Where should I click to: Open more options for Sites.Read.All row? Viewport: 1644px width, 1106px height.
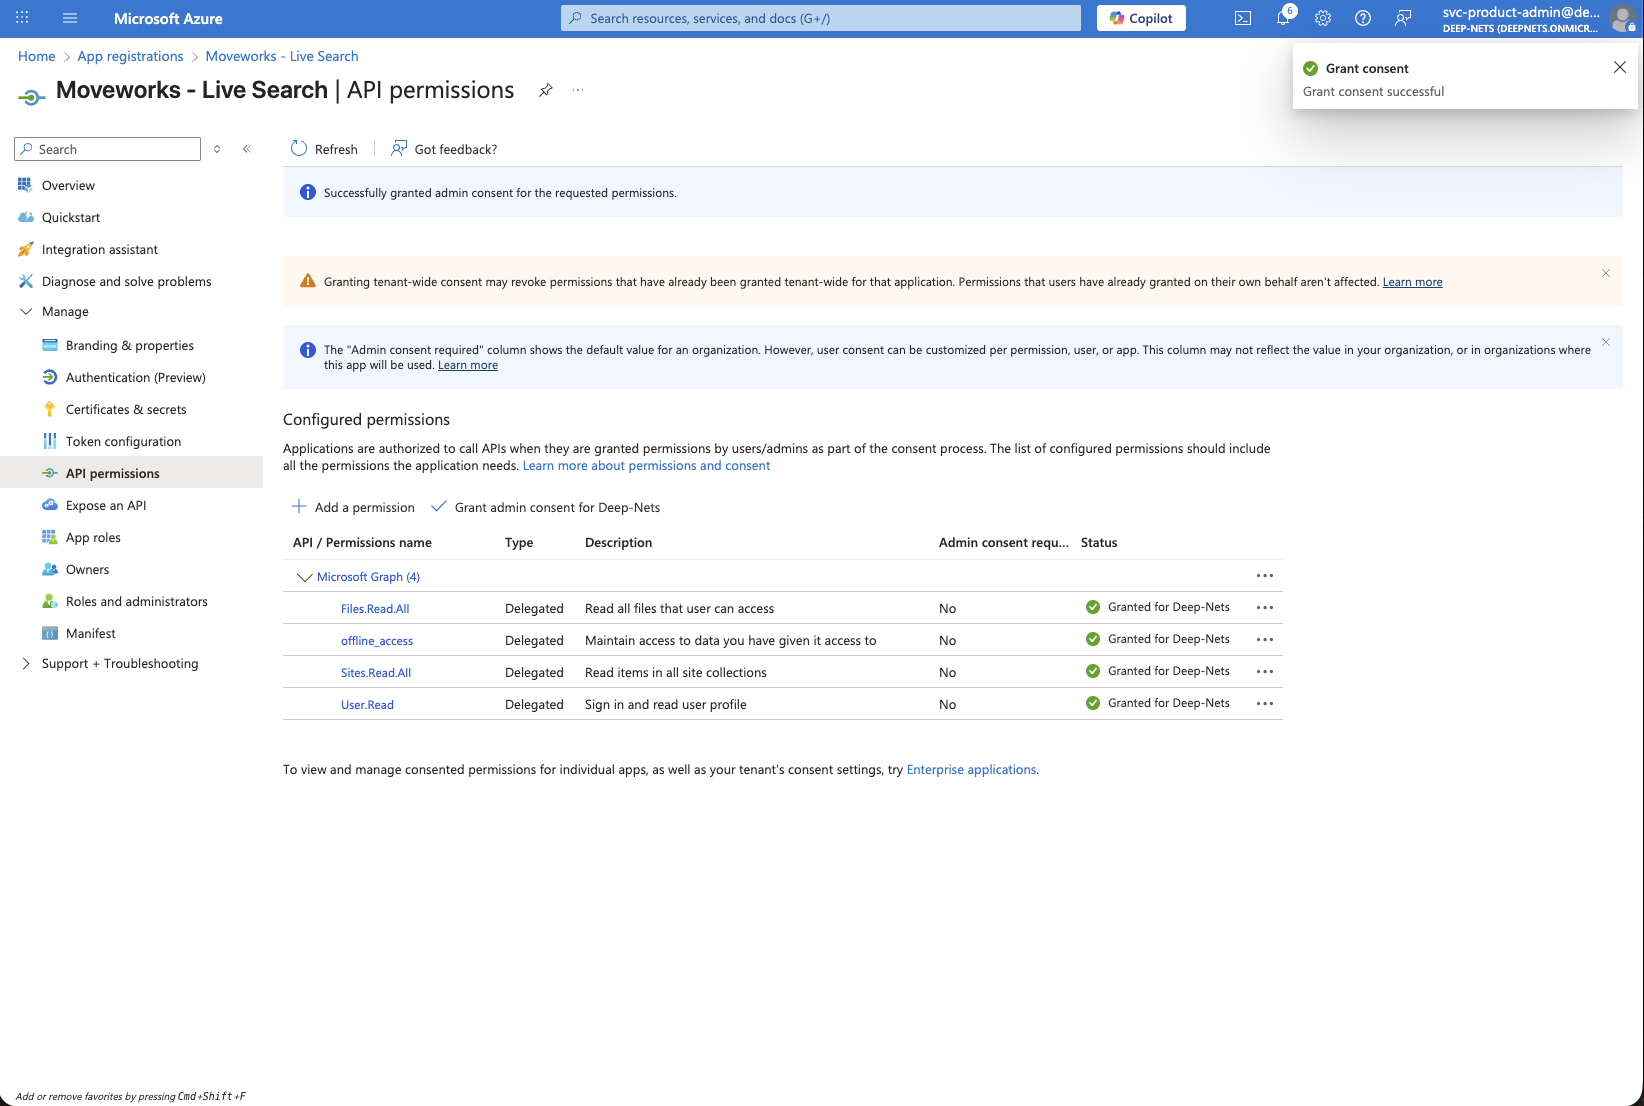point(1265,672)
